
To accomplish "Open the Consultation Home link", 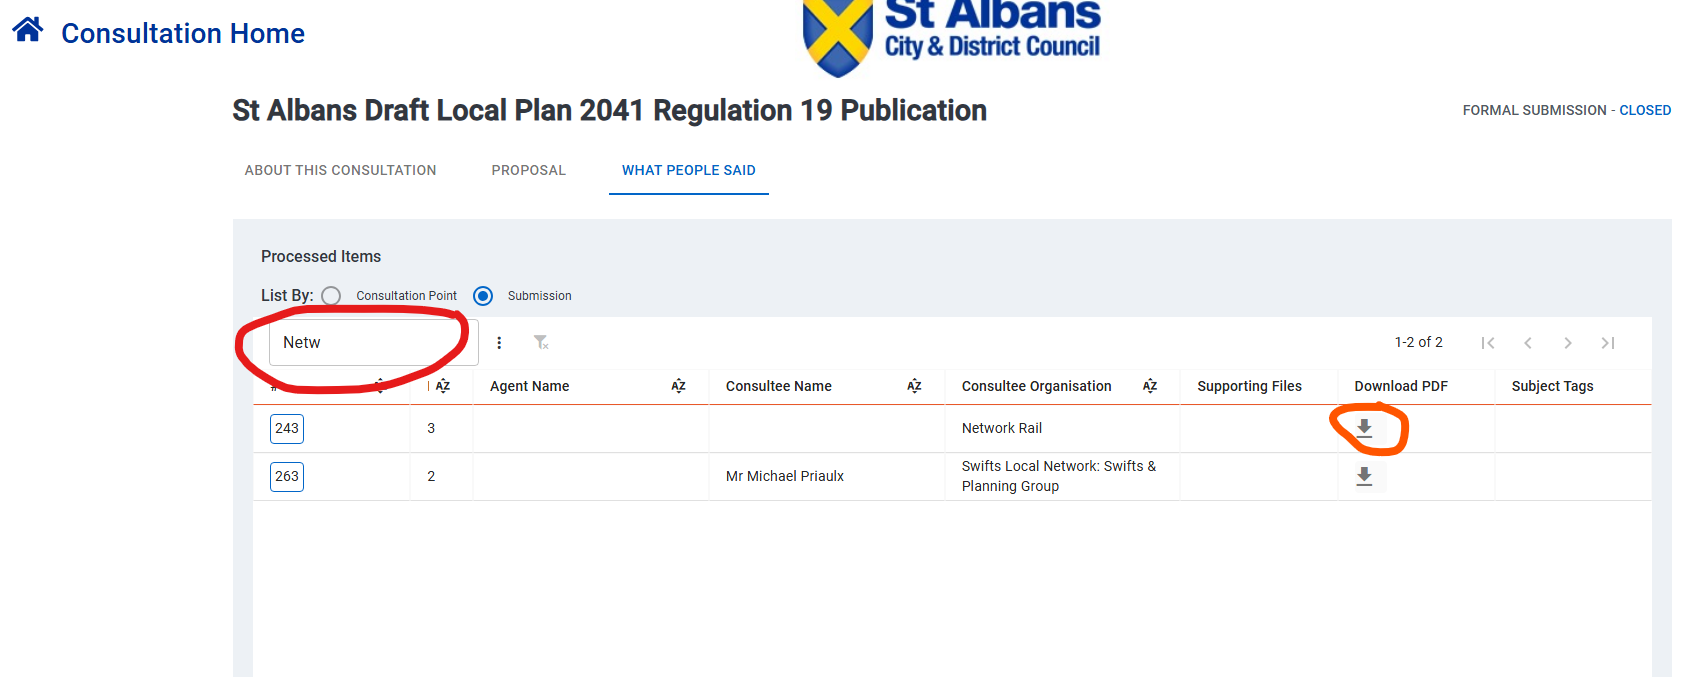I will (x=183, y=33).
